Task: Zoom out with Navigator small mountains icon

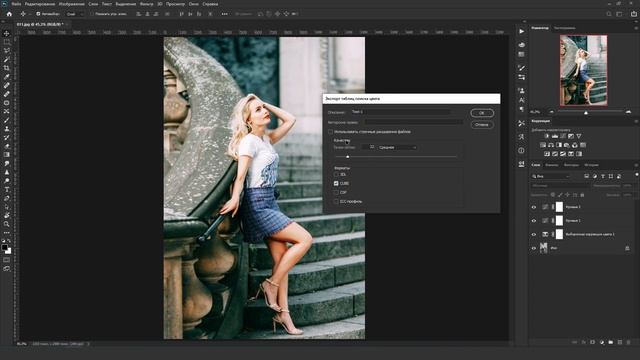Action: pos(551,111)
